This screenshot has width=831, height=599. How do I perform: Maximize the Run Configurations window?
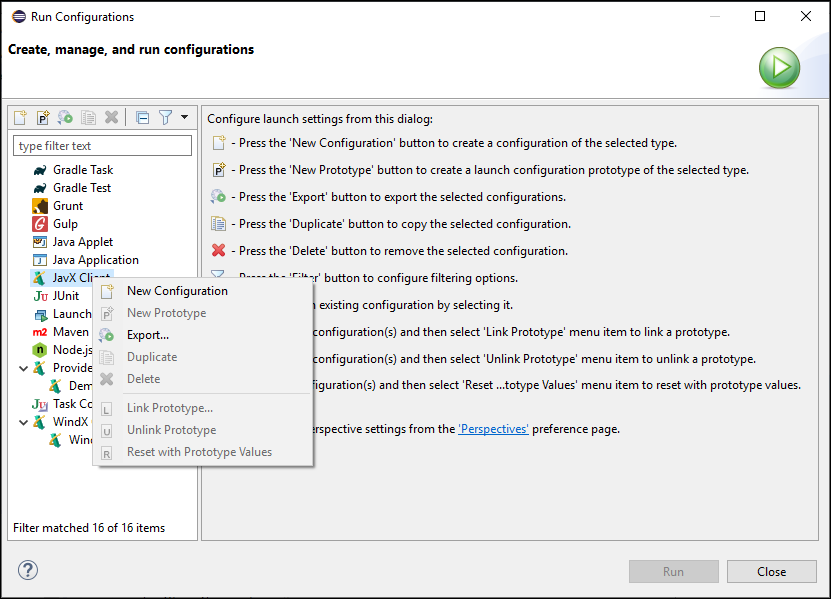click(760, 16)
